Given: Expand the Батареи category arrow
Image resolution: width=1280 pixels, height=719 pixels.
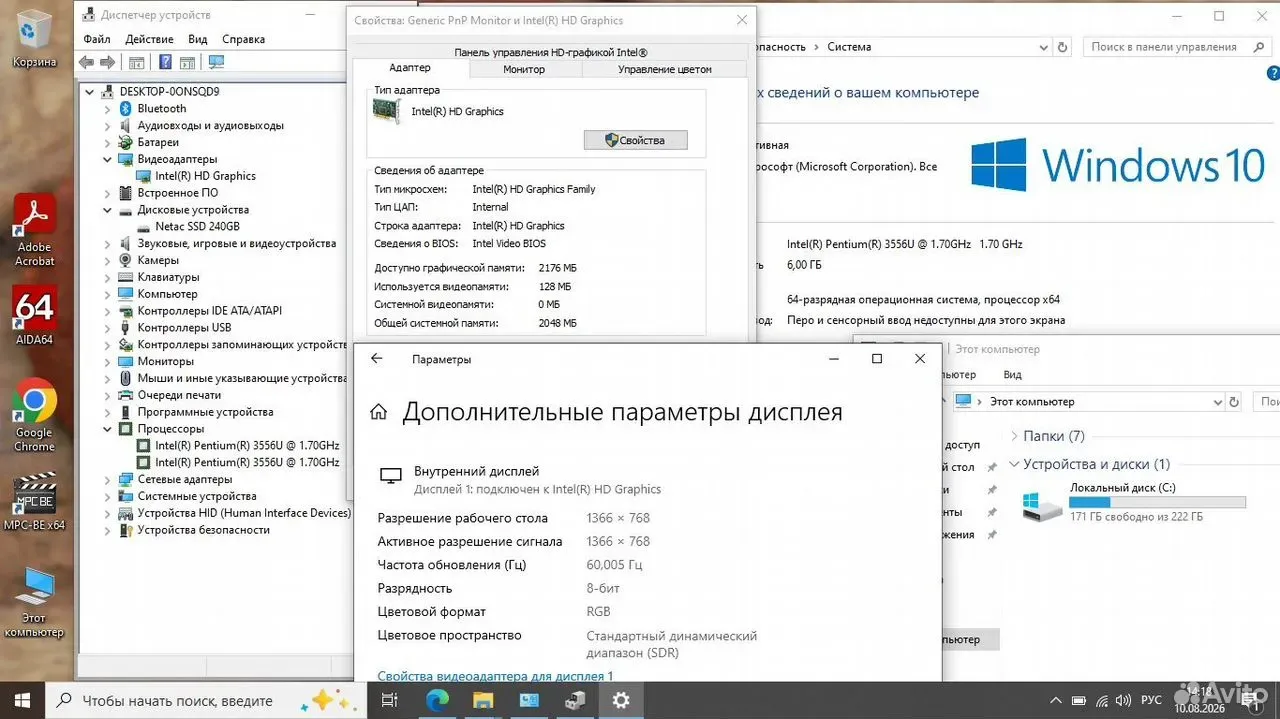Looking at the screenshot, I should pos(107,142).
